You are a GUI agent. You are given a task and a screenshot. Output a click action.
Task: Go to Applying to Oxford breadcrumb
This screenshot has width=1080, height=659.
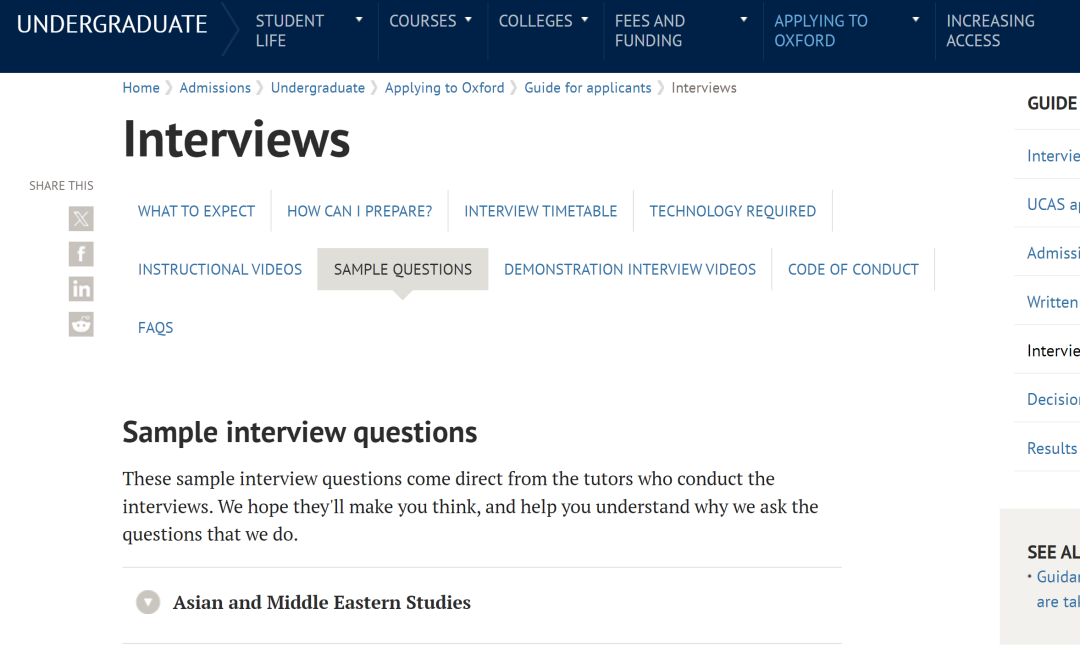444,88
